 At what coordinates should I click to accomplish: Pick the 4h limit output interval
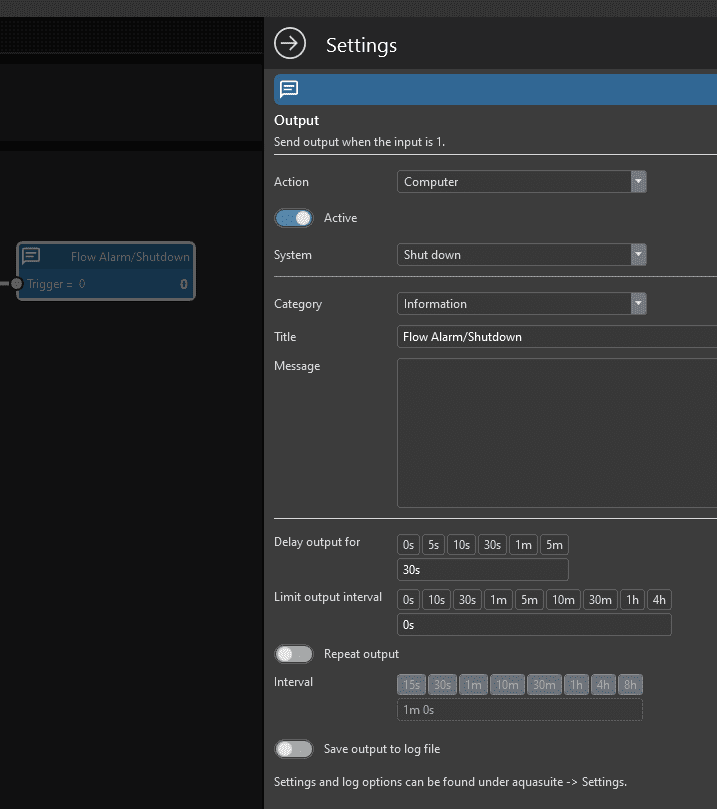[658, 600]
